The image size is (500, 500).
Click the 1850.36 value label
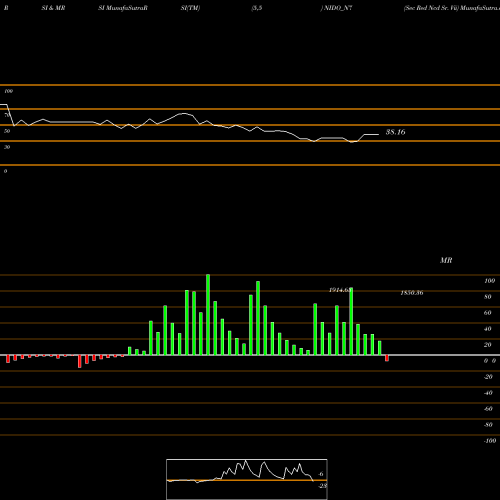point(412,293)
